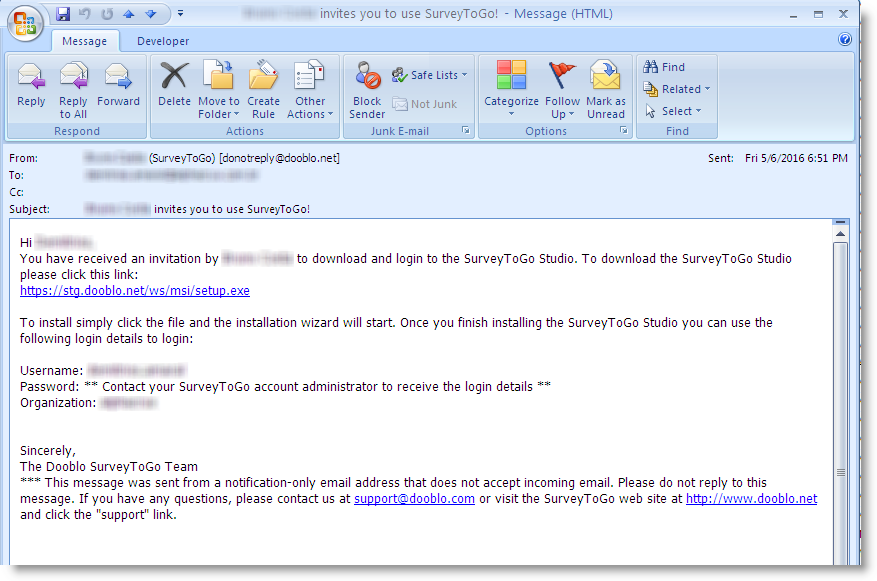Click the Undo icon in quick access toolbar

(85, 13)
